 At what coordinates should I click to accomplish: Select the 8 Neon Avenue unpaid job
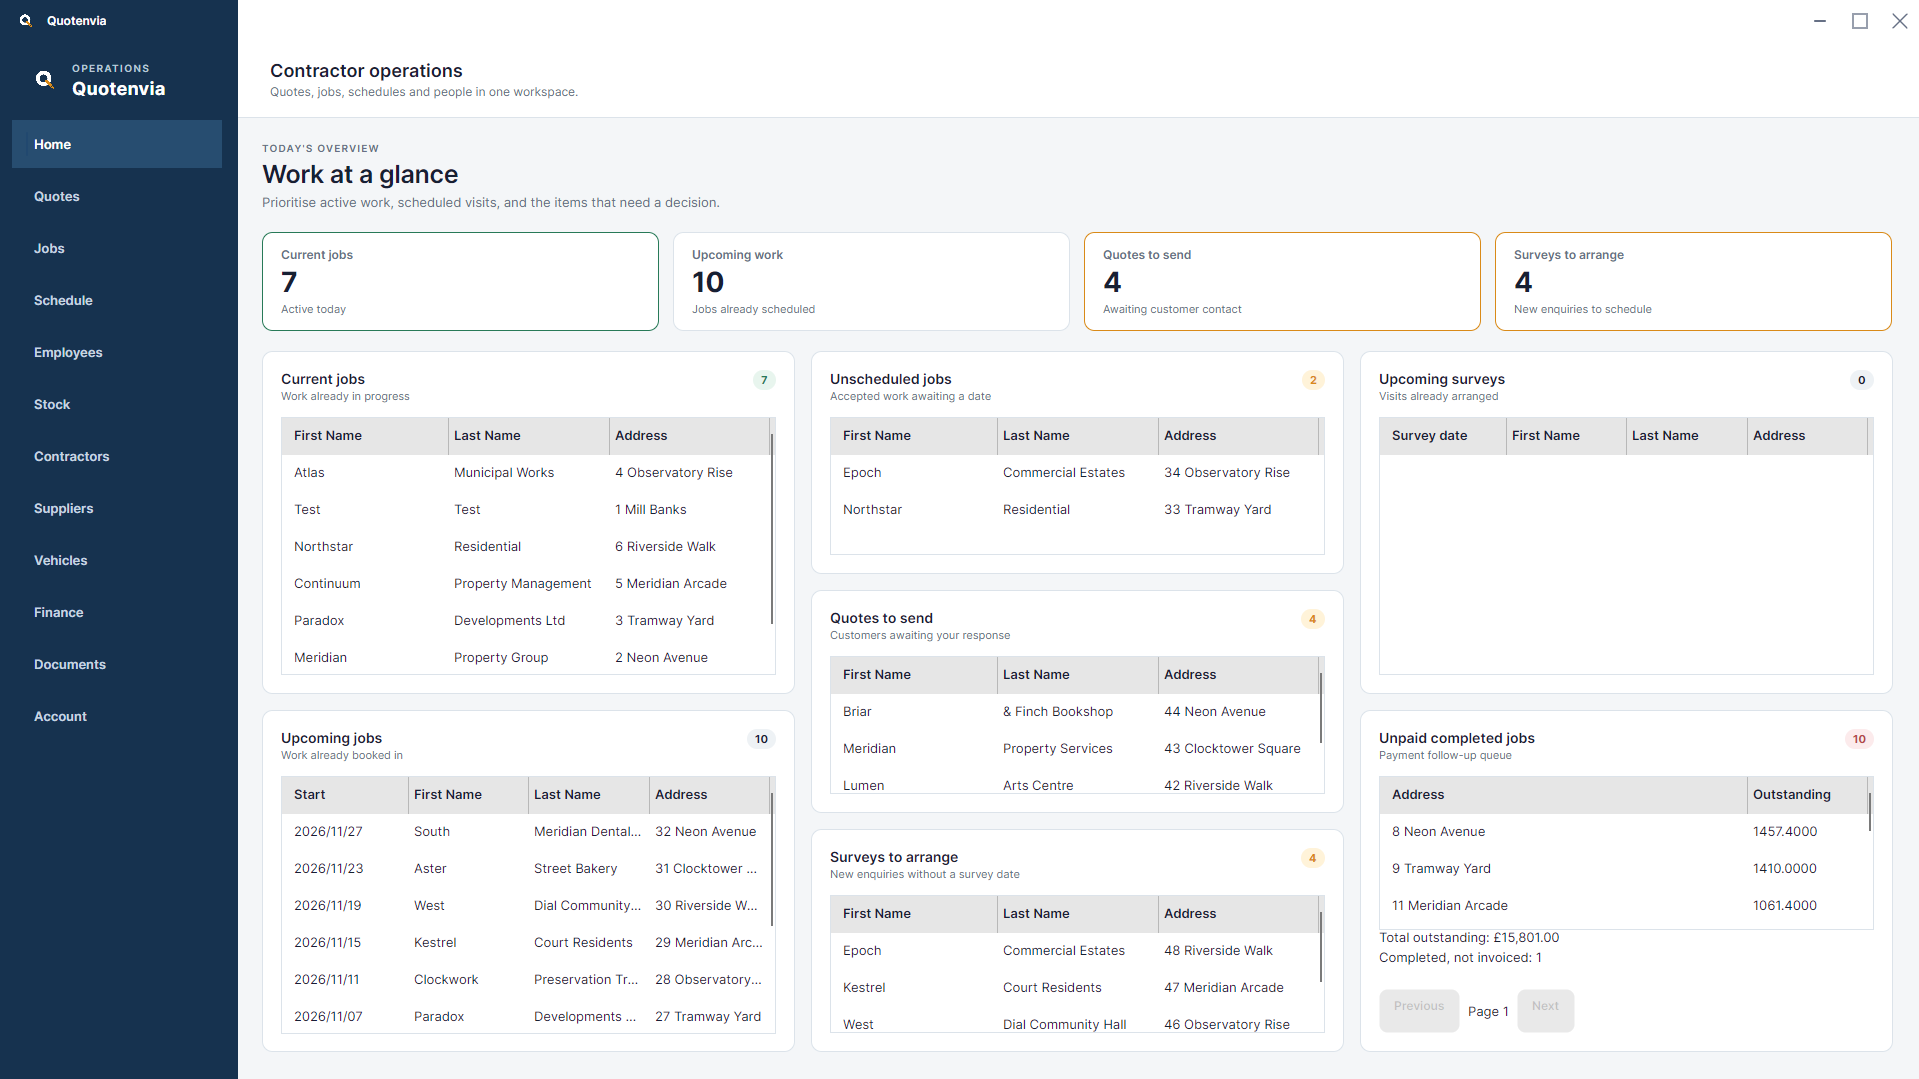(x=1624, y=831)
